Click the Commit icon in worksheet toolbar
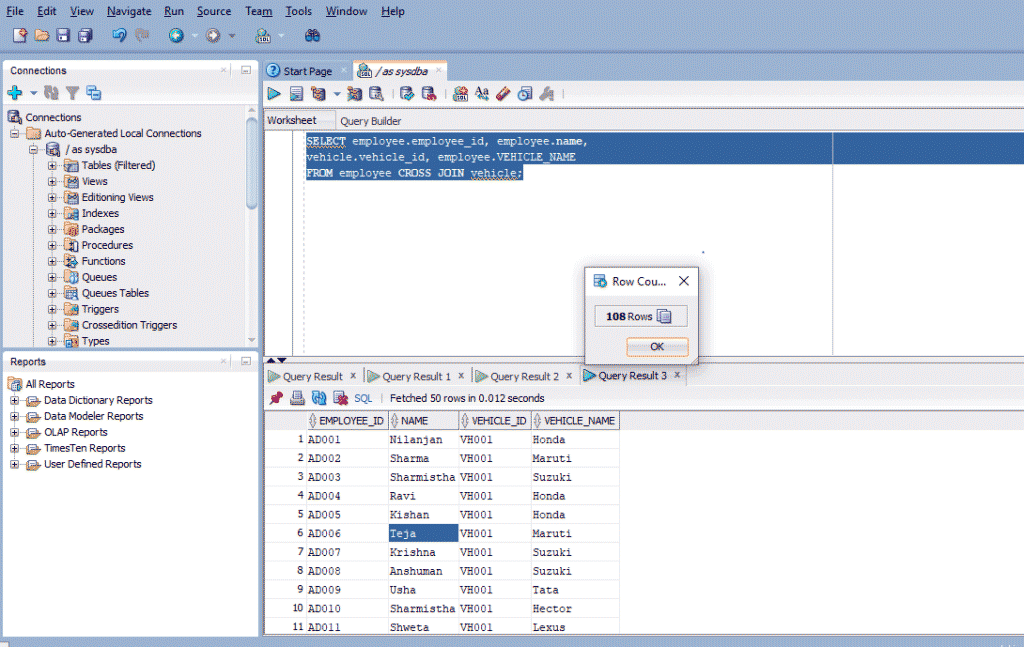 coord(407,94)
